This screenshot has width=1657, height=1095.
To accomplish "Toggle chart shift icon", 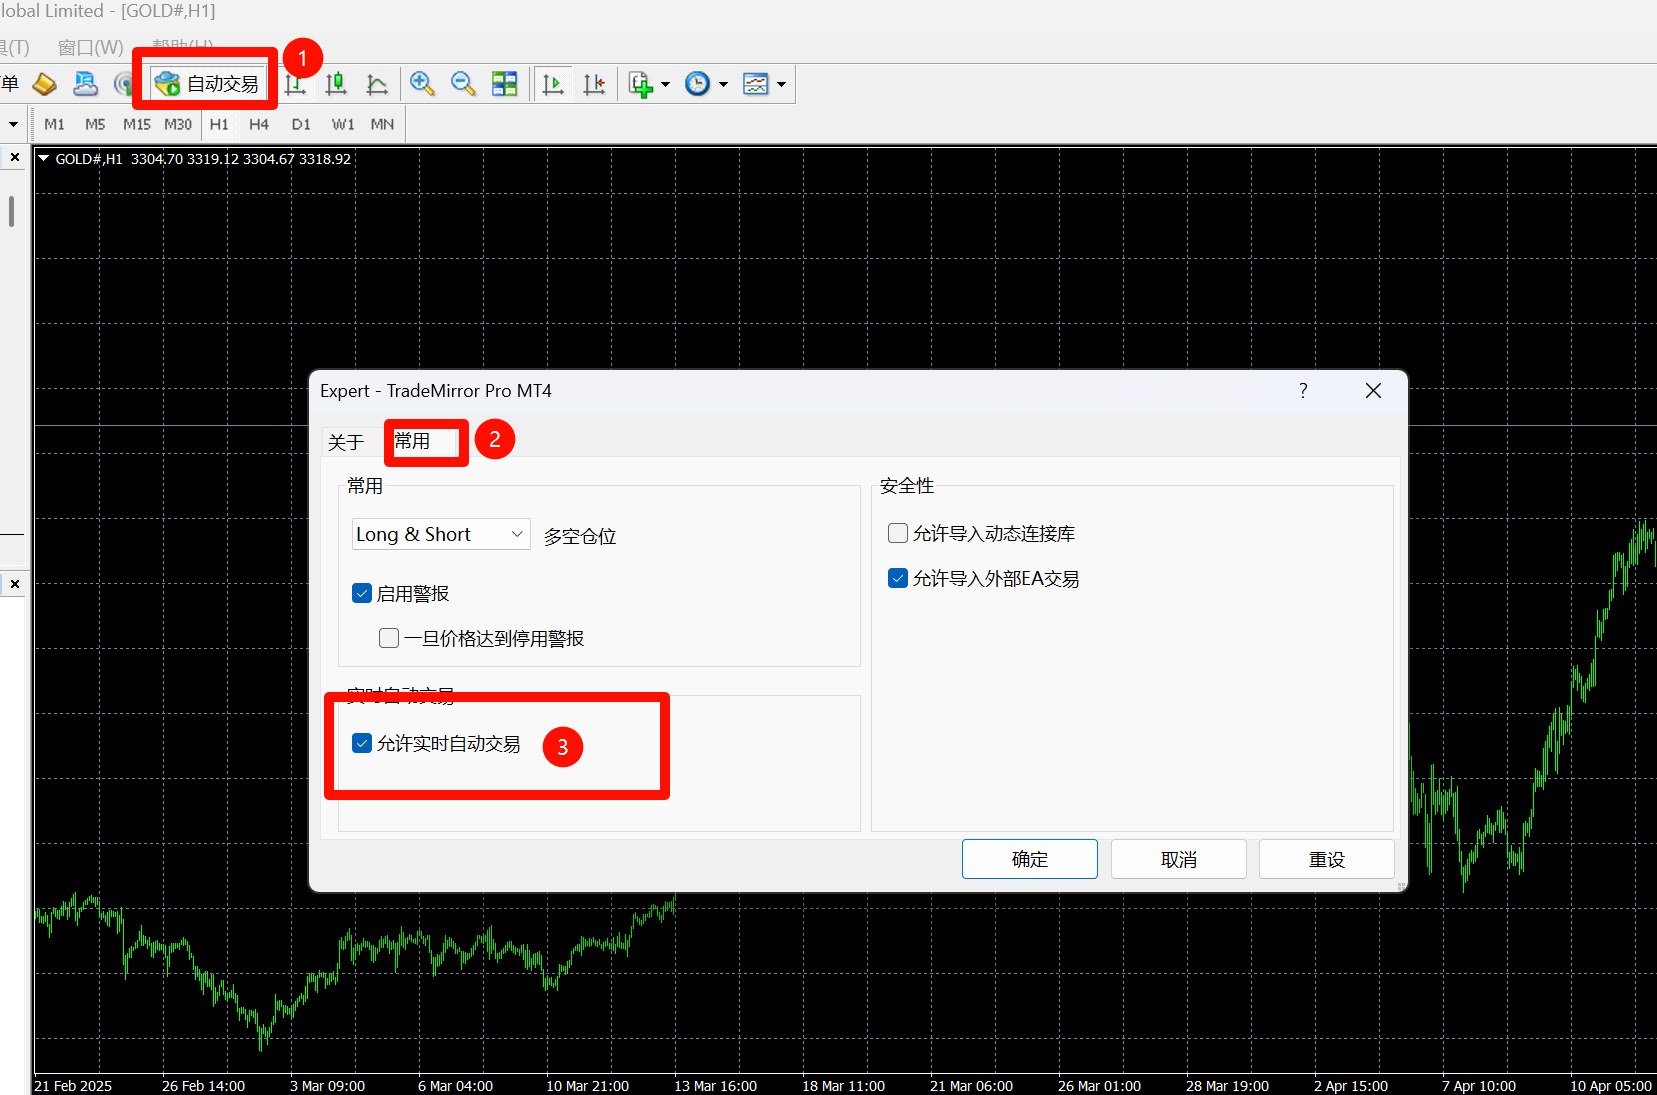I will pos(594,84).
